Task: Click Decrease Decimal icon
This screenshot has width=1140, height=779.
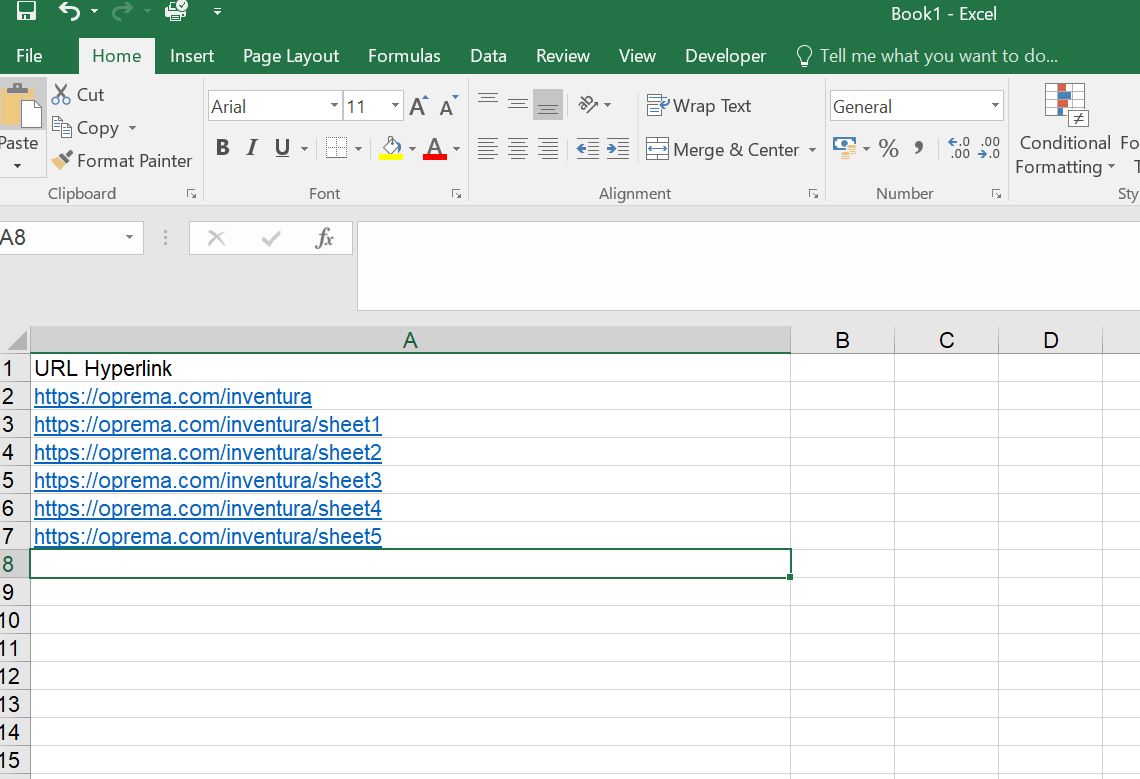Action: tap(989, 148)
